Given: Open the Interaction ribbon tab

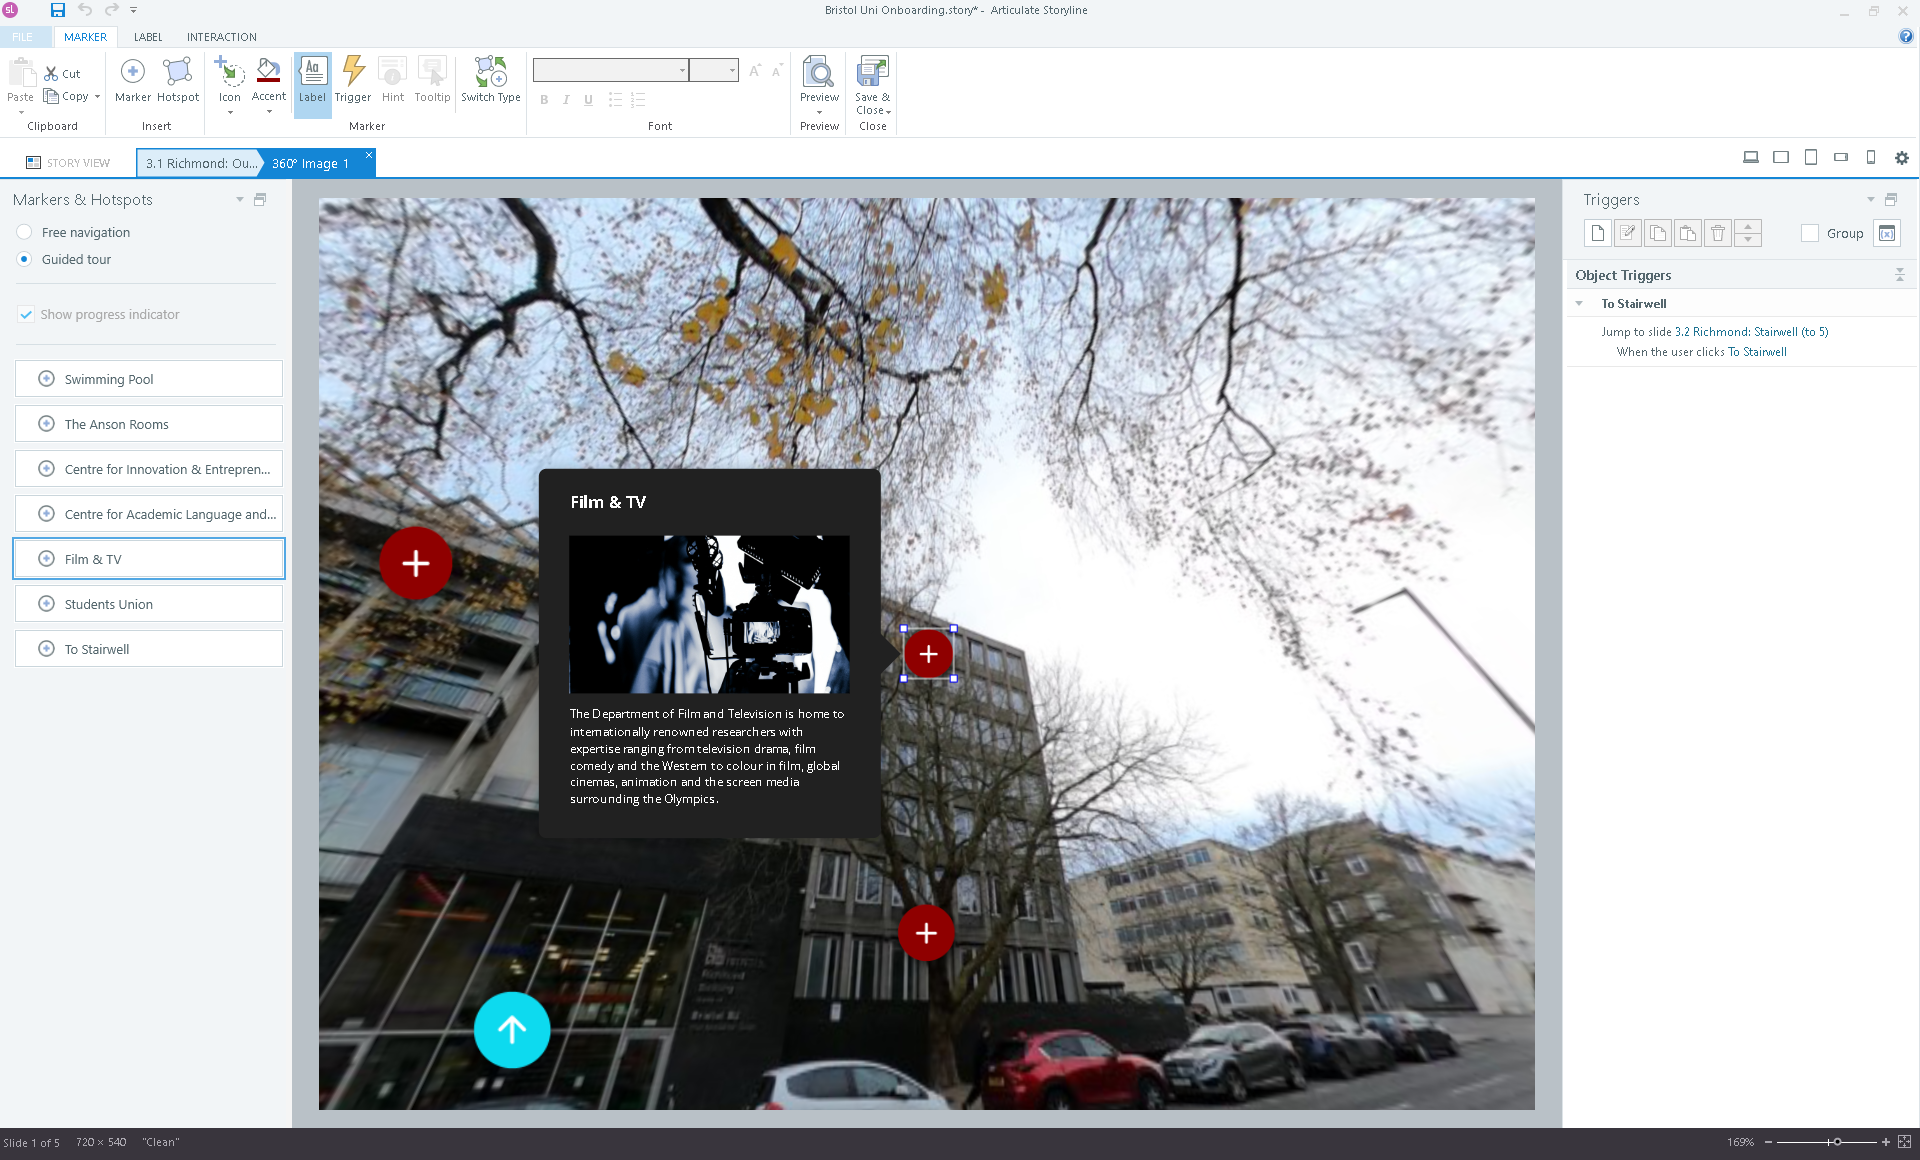Looking at the screenshot, I should click(x=221, y=37).
